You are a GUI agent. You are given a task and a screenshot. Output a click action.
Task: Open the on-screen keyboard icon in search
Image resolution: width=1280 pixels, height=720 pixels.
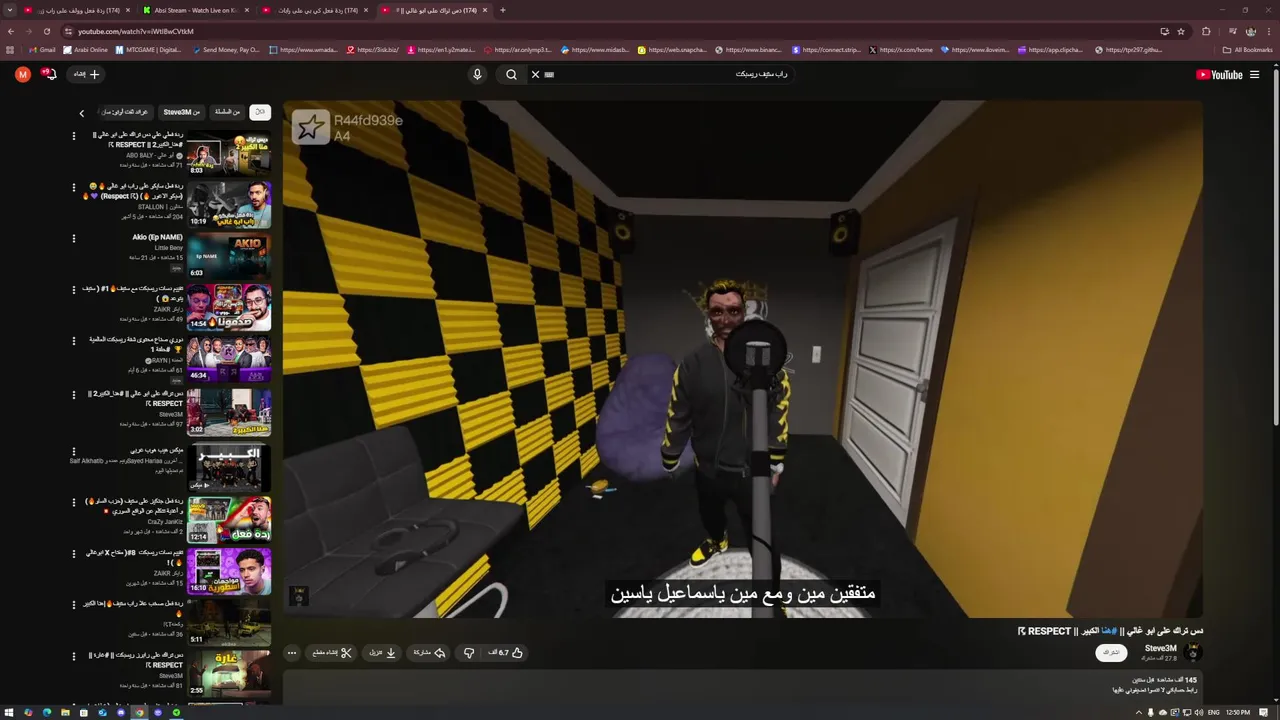click(549, 74)
